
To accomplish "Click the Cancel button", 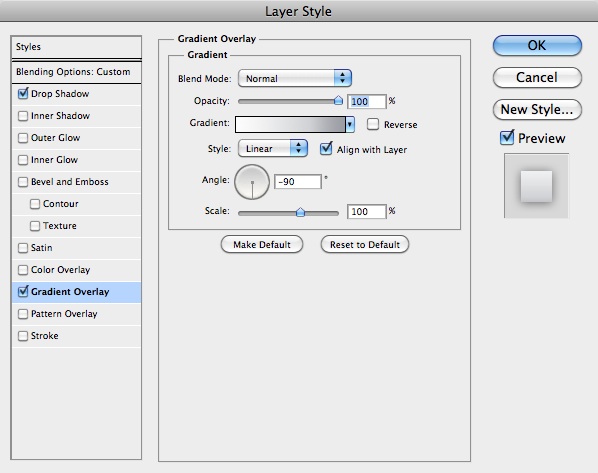I will 537,77.
